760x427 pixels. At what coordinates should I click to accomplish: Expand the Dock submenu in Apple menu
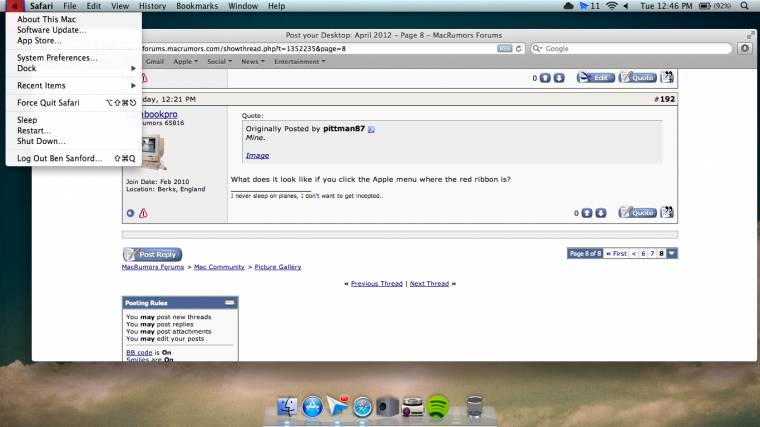(74, 68)
